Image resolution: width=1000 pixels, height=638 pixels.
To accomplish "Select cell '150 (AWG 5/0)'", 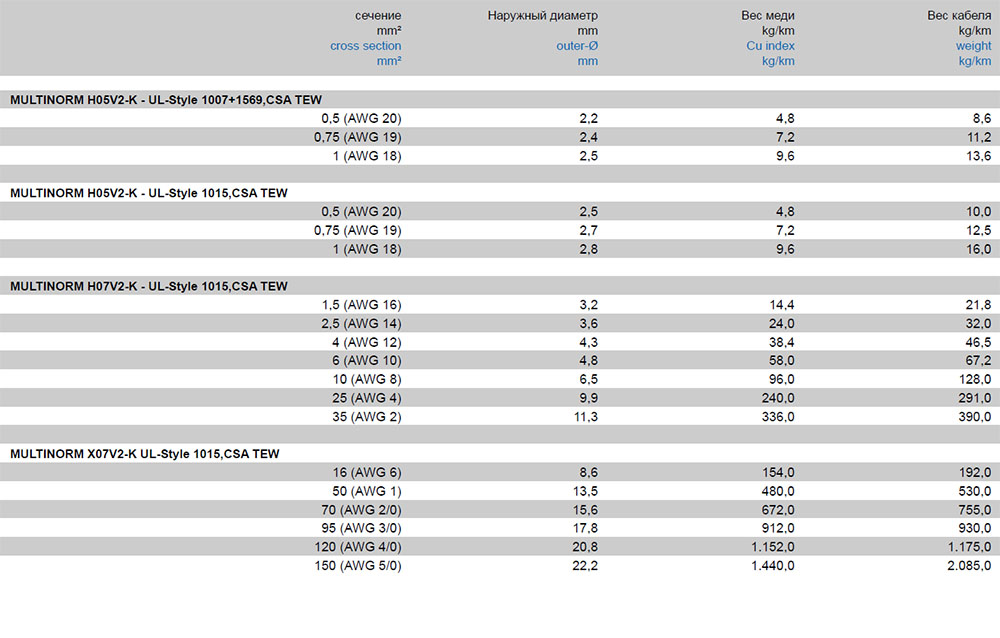I will coord(358,565).
